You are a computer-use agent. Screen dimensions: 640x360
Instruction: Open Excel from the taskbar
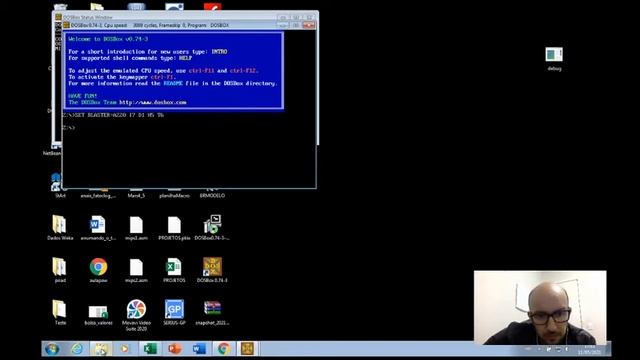click(150, 349)
